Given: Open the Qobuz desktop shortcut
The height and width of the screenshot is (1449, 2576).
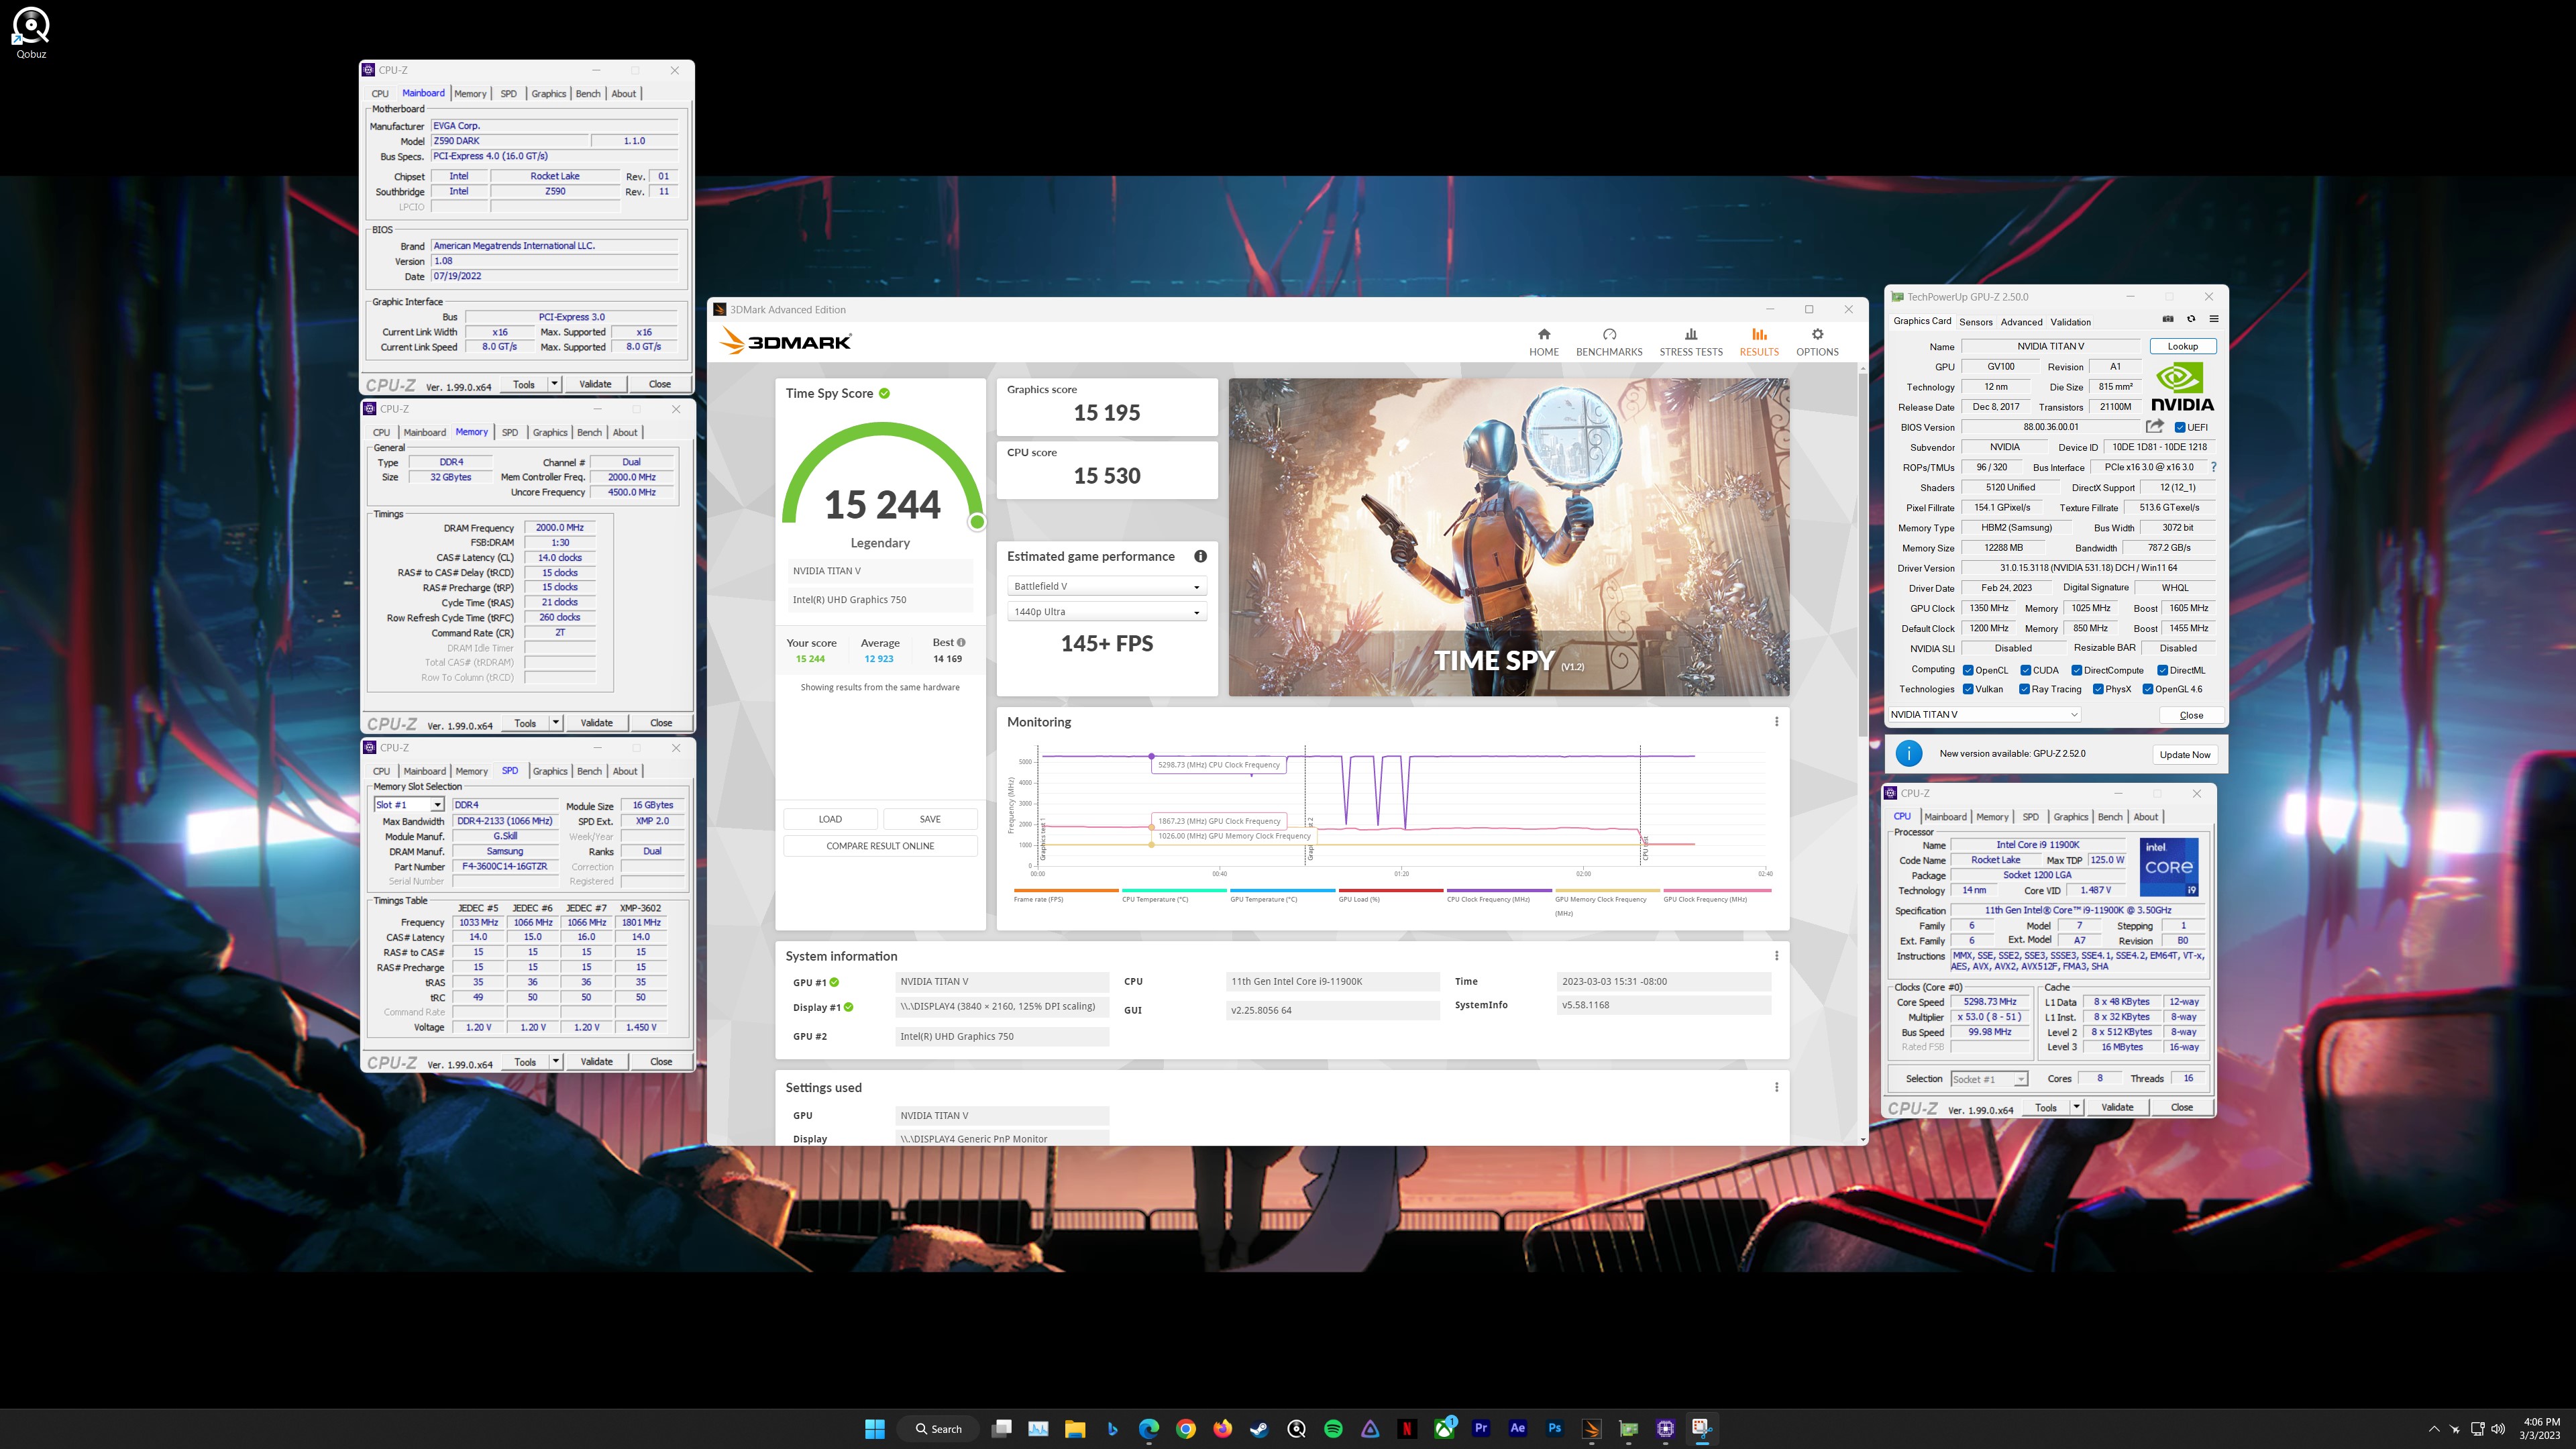Looking at the screenshot, I should coord(31,33).
